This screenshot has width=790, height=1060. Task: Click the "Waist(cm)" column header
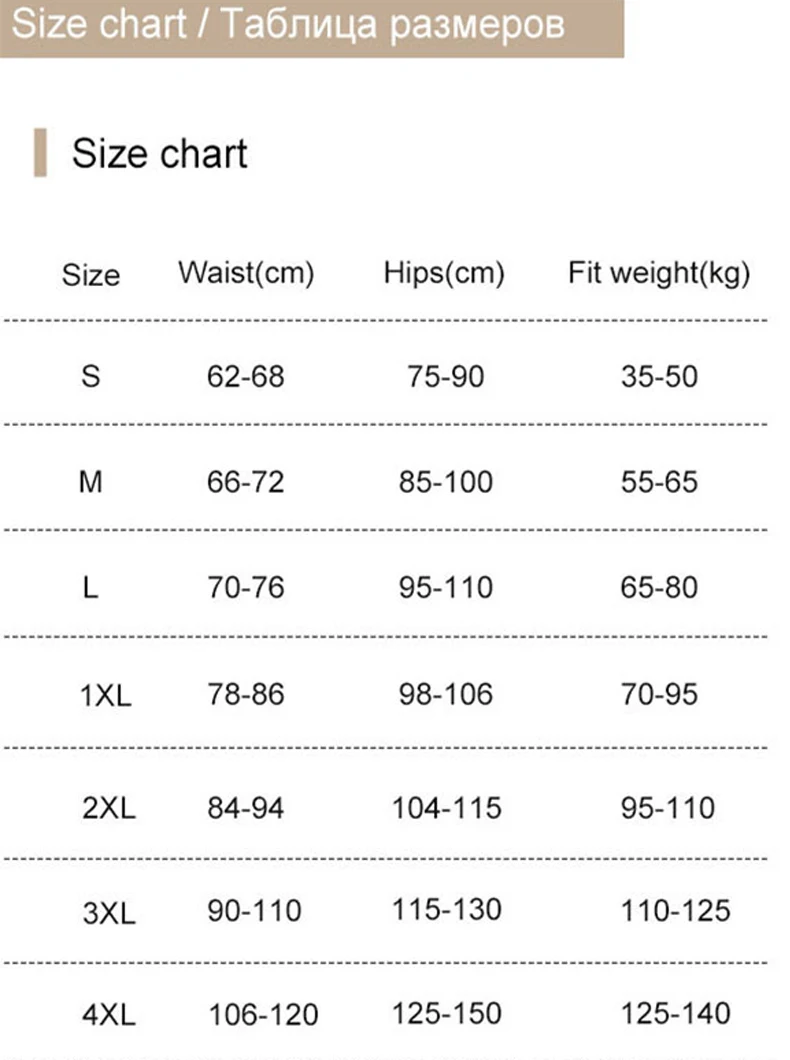(246, 272)
